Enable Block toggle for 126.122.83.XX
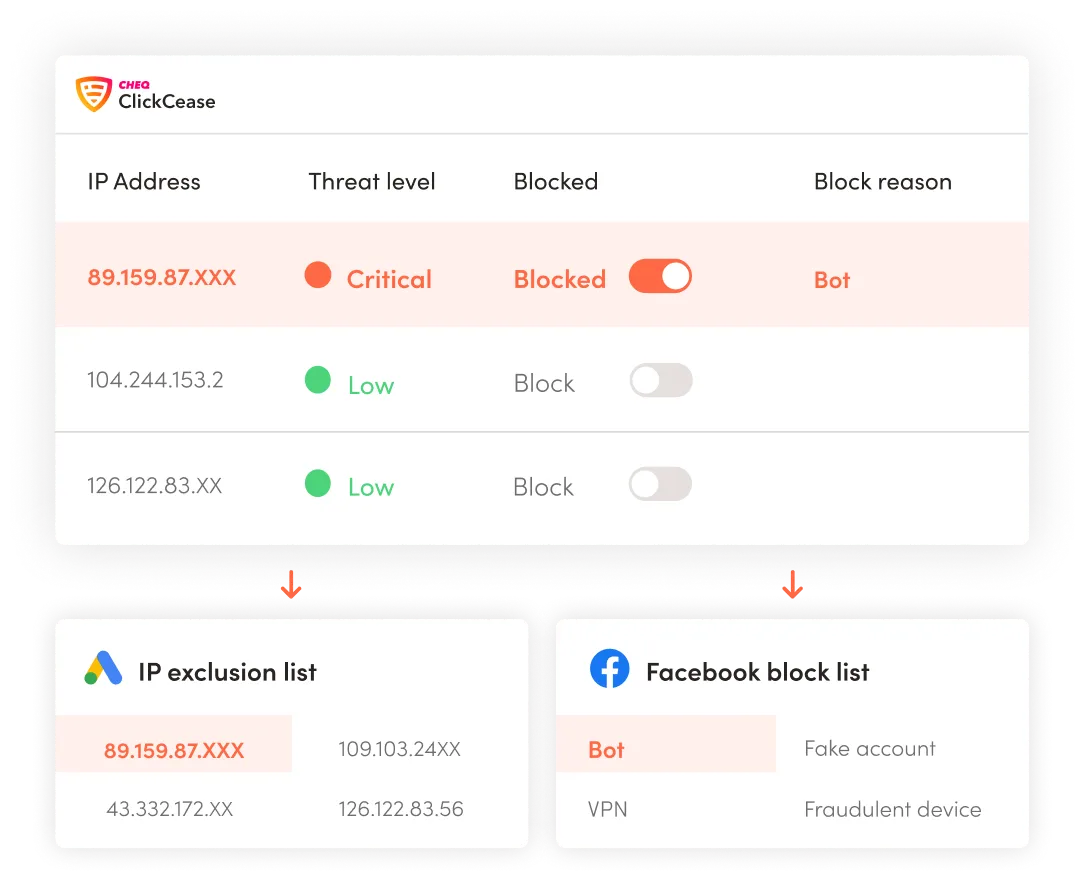This screenshot has height=876, width=1085. [x=660, y=484]
